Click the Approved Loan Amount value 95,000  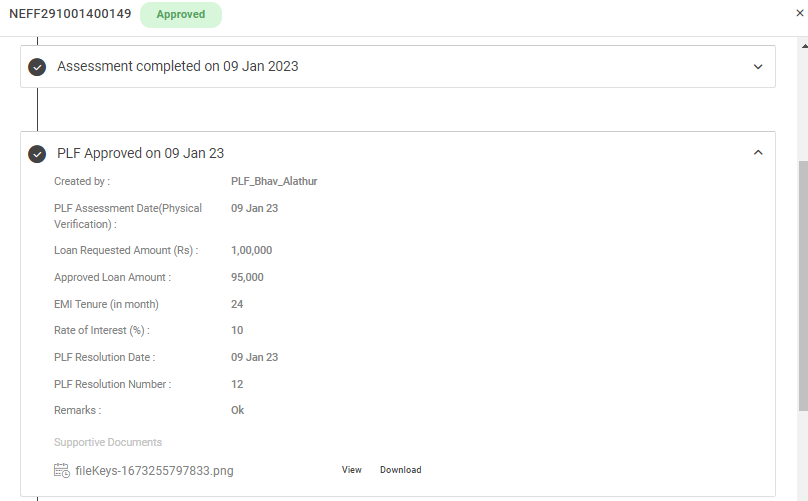pyautogui.click(x=247, y=277)
